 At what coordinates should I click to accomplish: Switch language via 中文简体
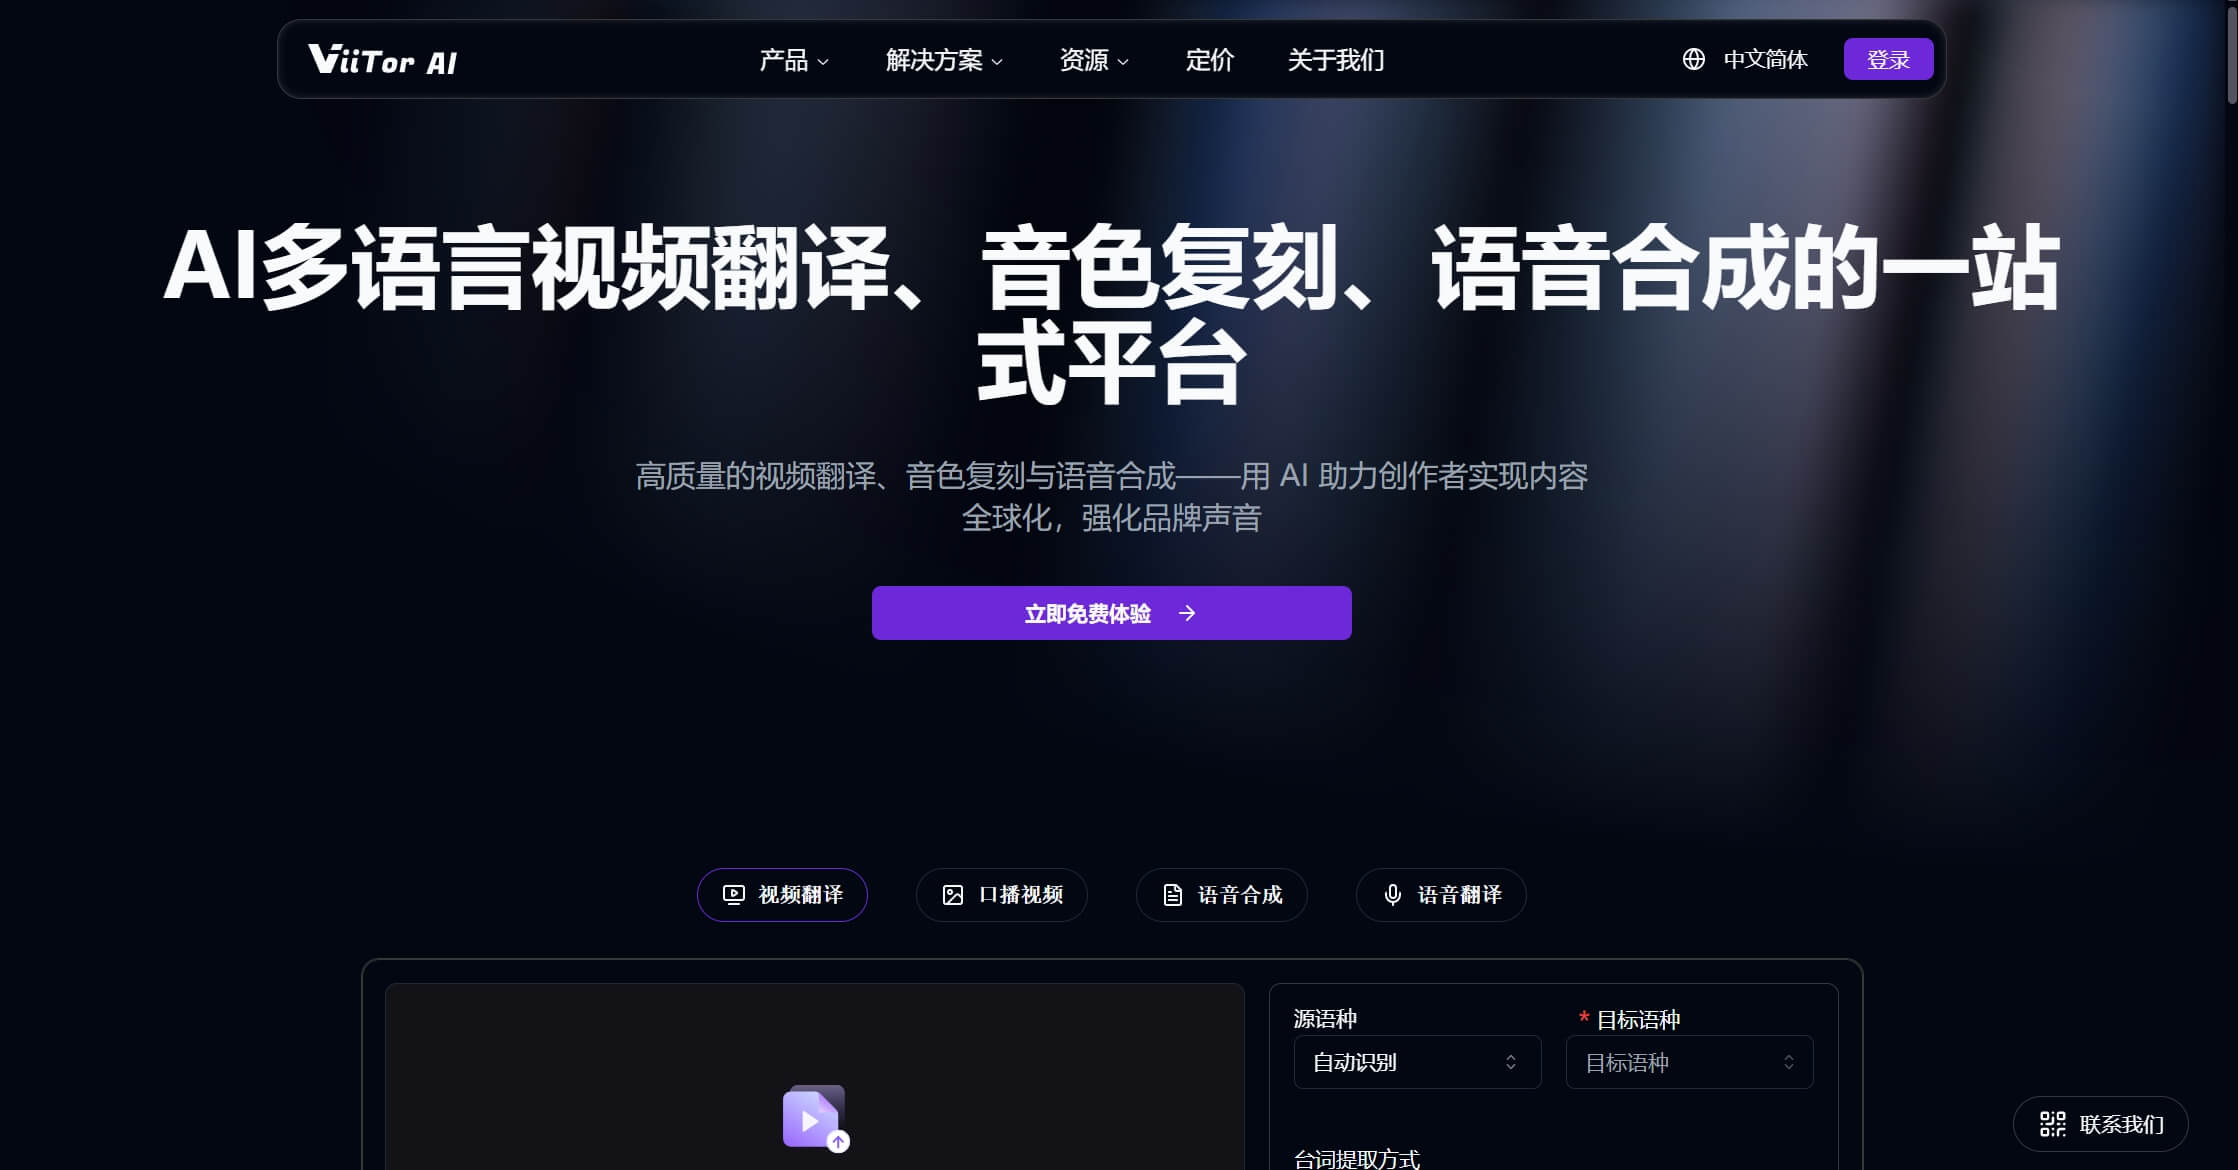pos(1765,60)
